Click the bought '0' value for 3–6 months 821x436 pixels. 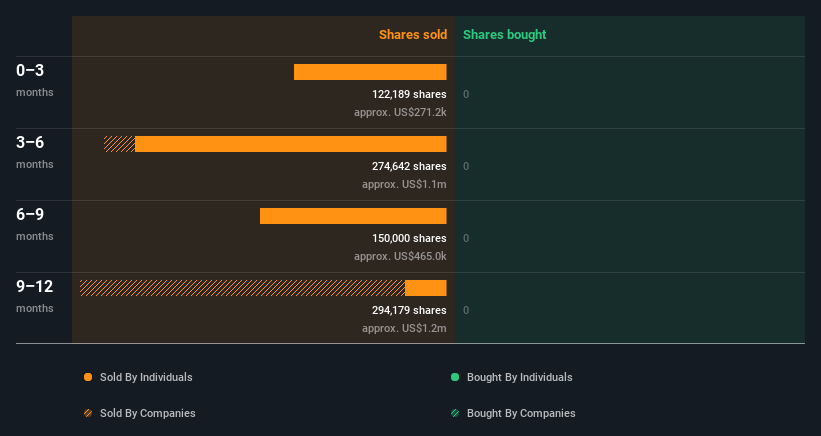coord(466,166)
